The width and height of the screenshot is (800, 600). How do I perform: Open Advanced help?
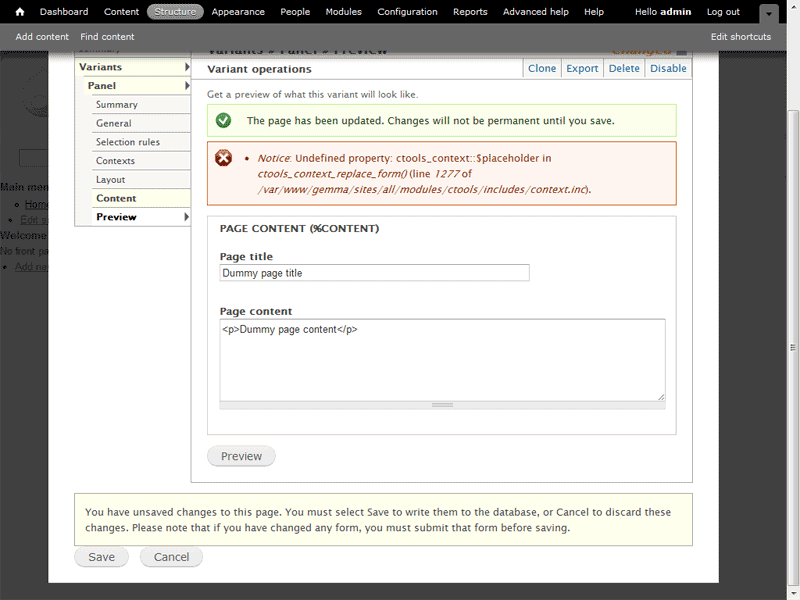click(535, 11)
